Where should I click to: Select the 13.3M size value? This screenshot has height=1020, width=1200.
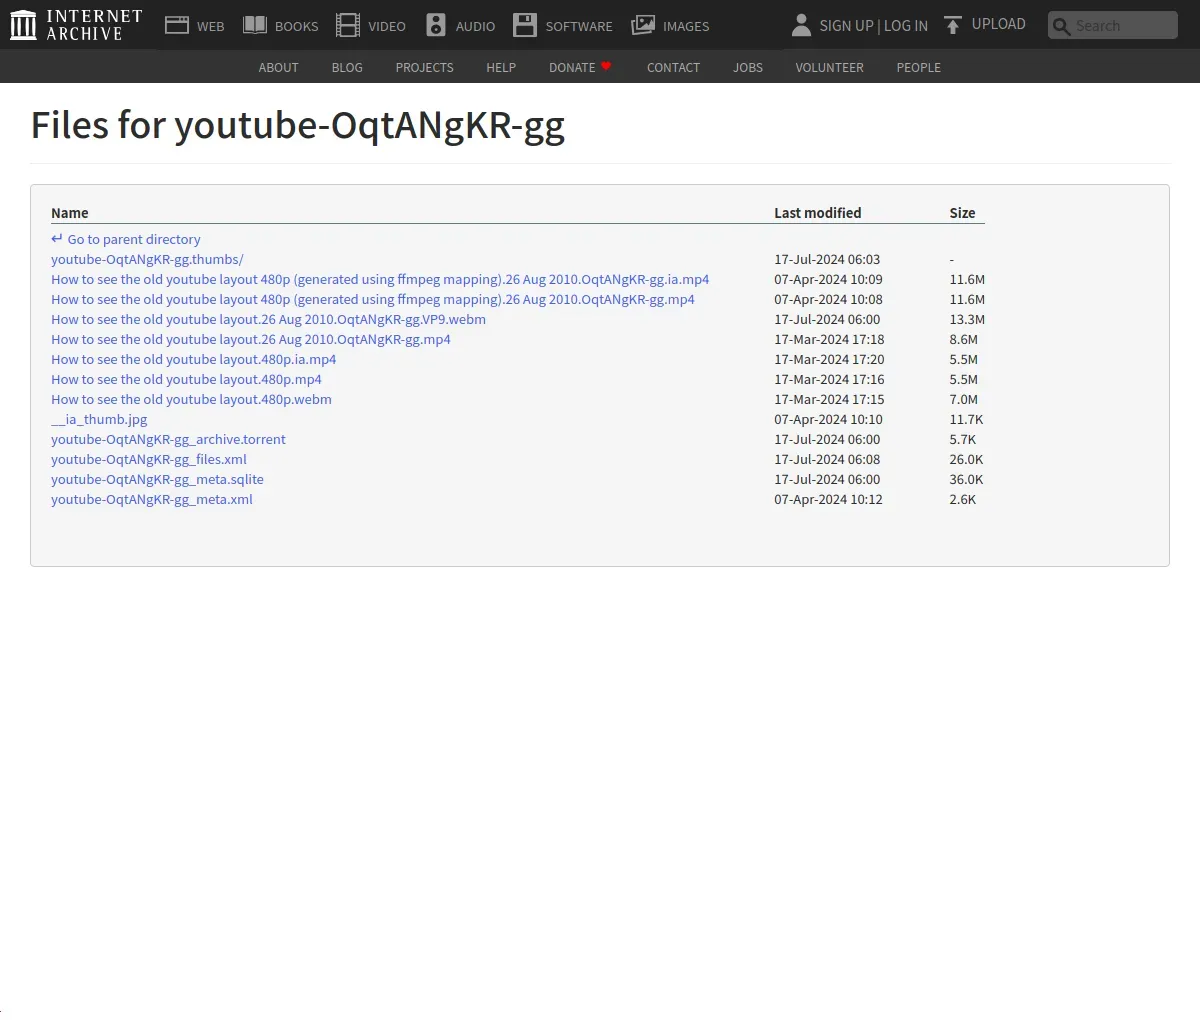click(967, 319)
